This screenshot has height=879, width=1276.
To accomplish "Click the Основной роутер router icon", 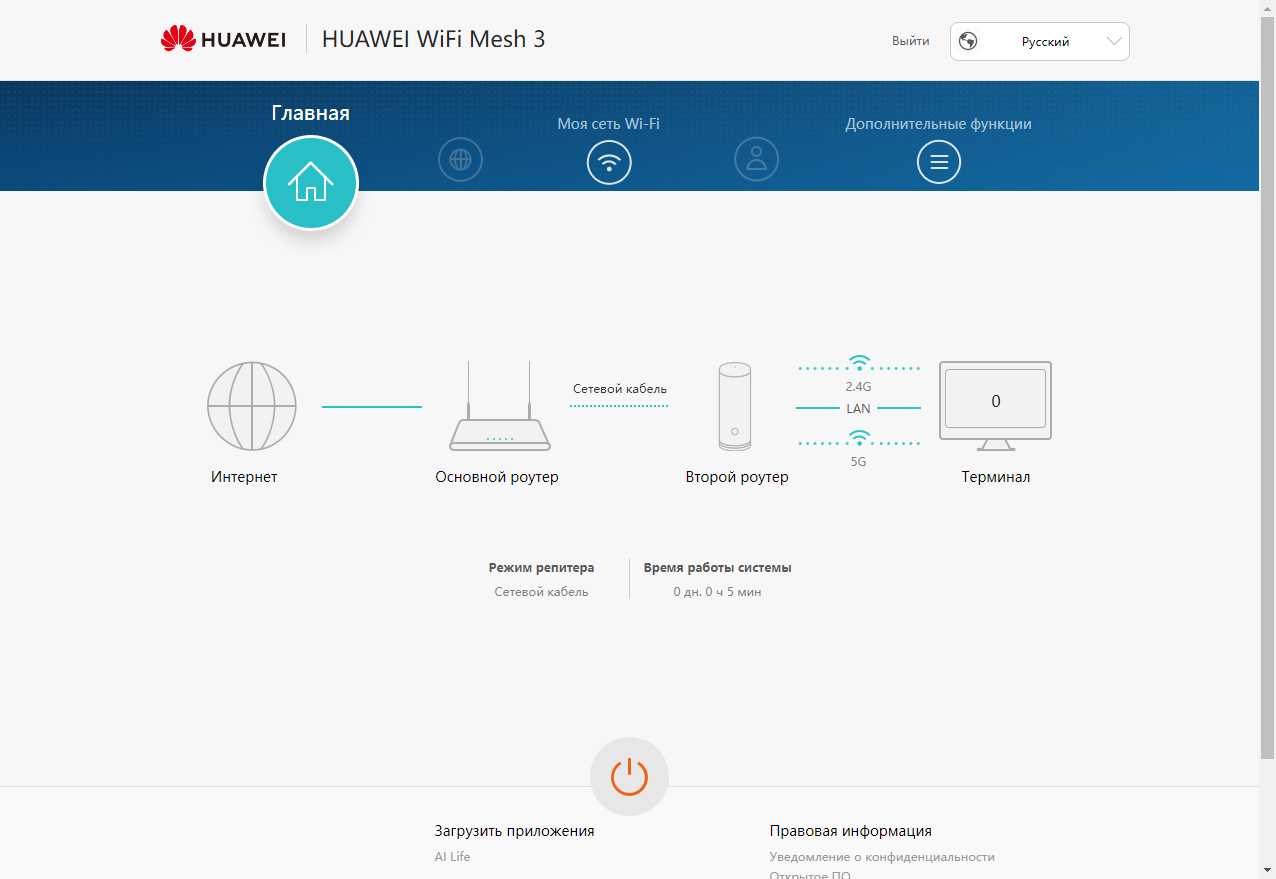I will [x=498, y=407].
